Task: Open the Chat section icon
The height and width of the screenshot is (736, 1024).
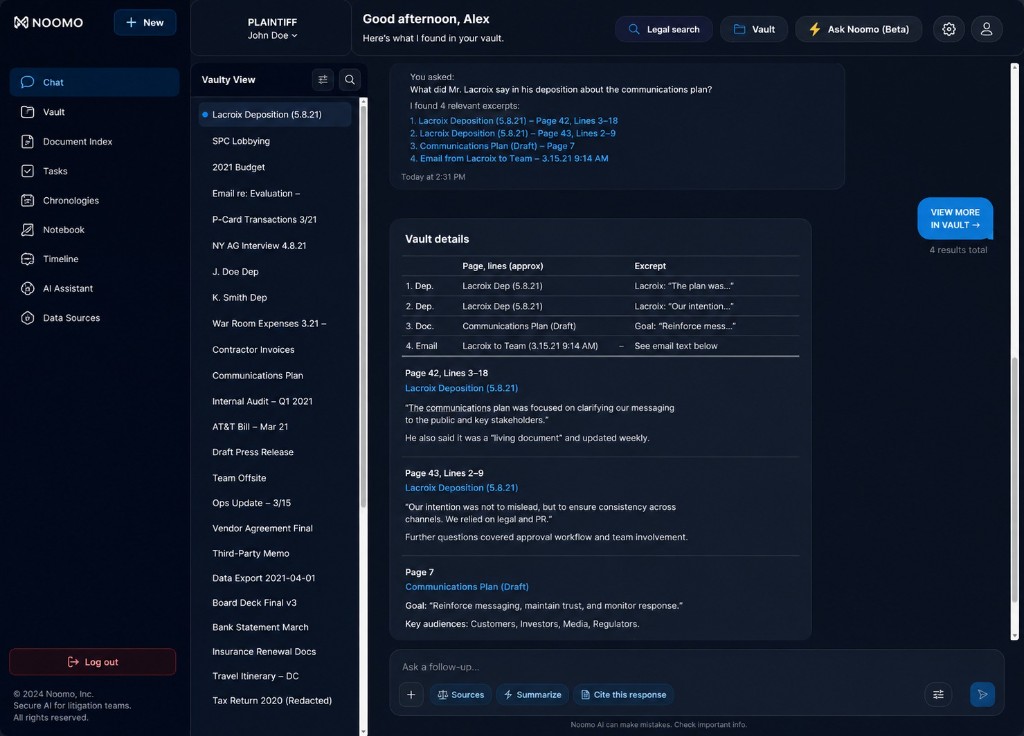Action: (x=27, y=82)
